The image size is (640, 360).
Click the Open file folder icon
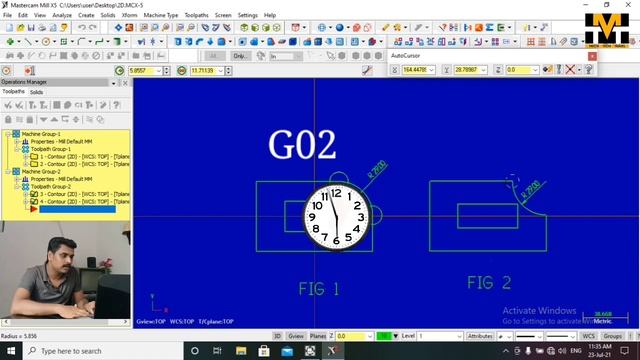(x=20, y=28)
